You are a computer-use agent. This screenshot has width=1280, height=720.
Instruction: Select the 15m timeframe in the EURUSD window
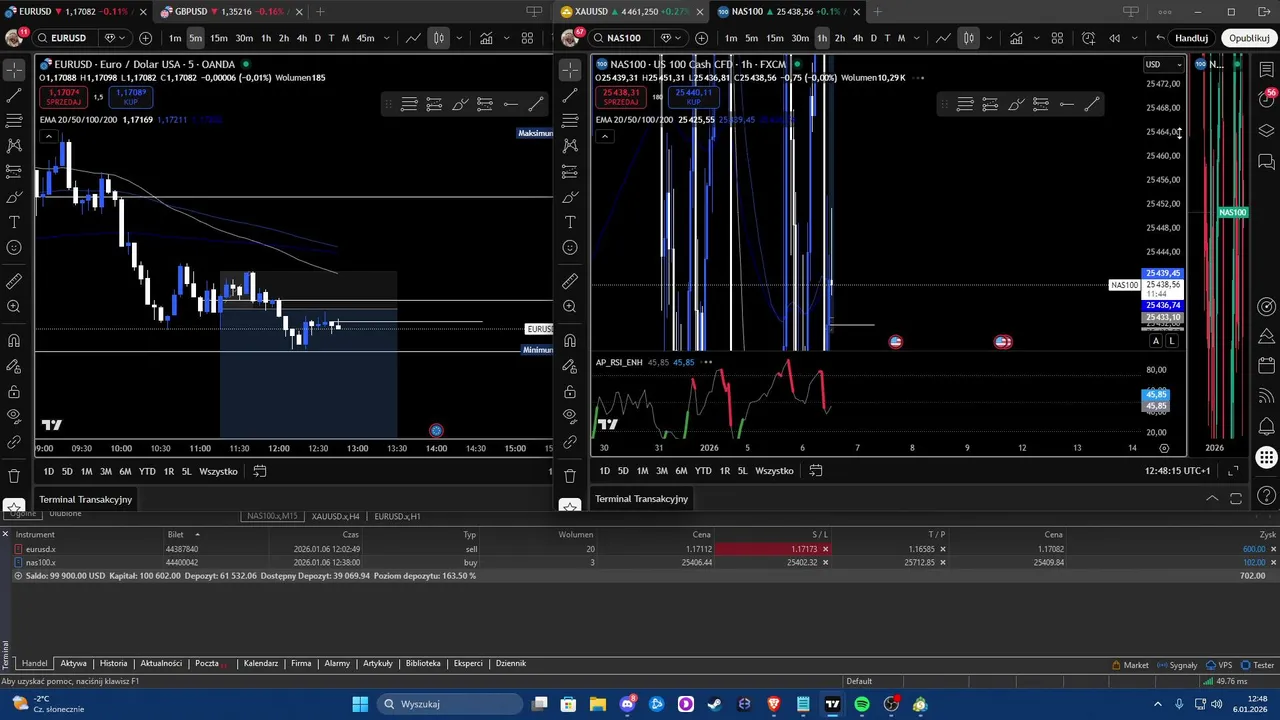[218, 38]
